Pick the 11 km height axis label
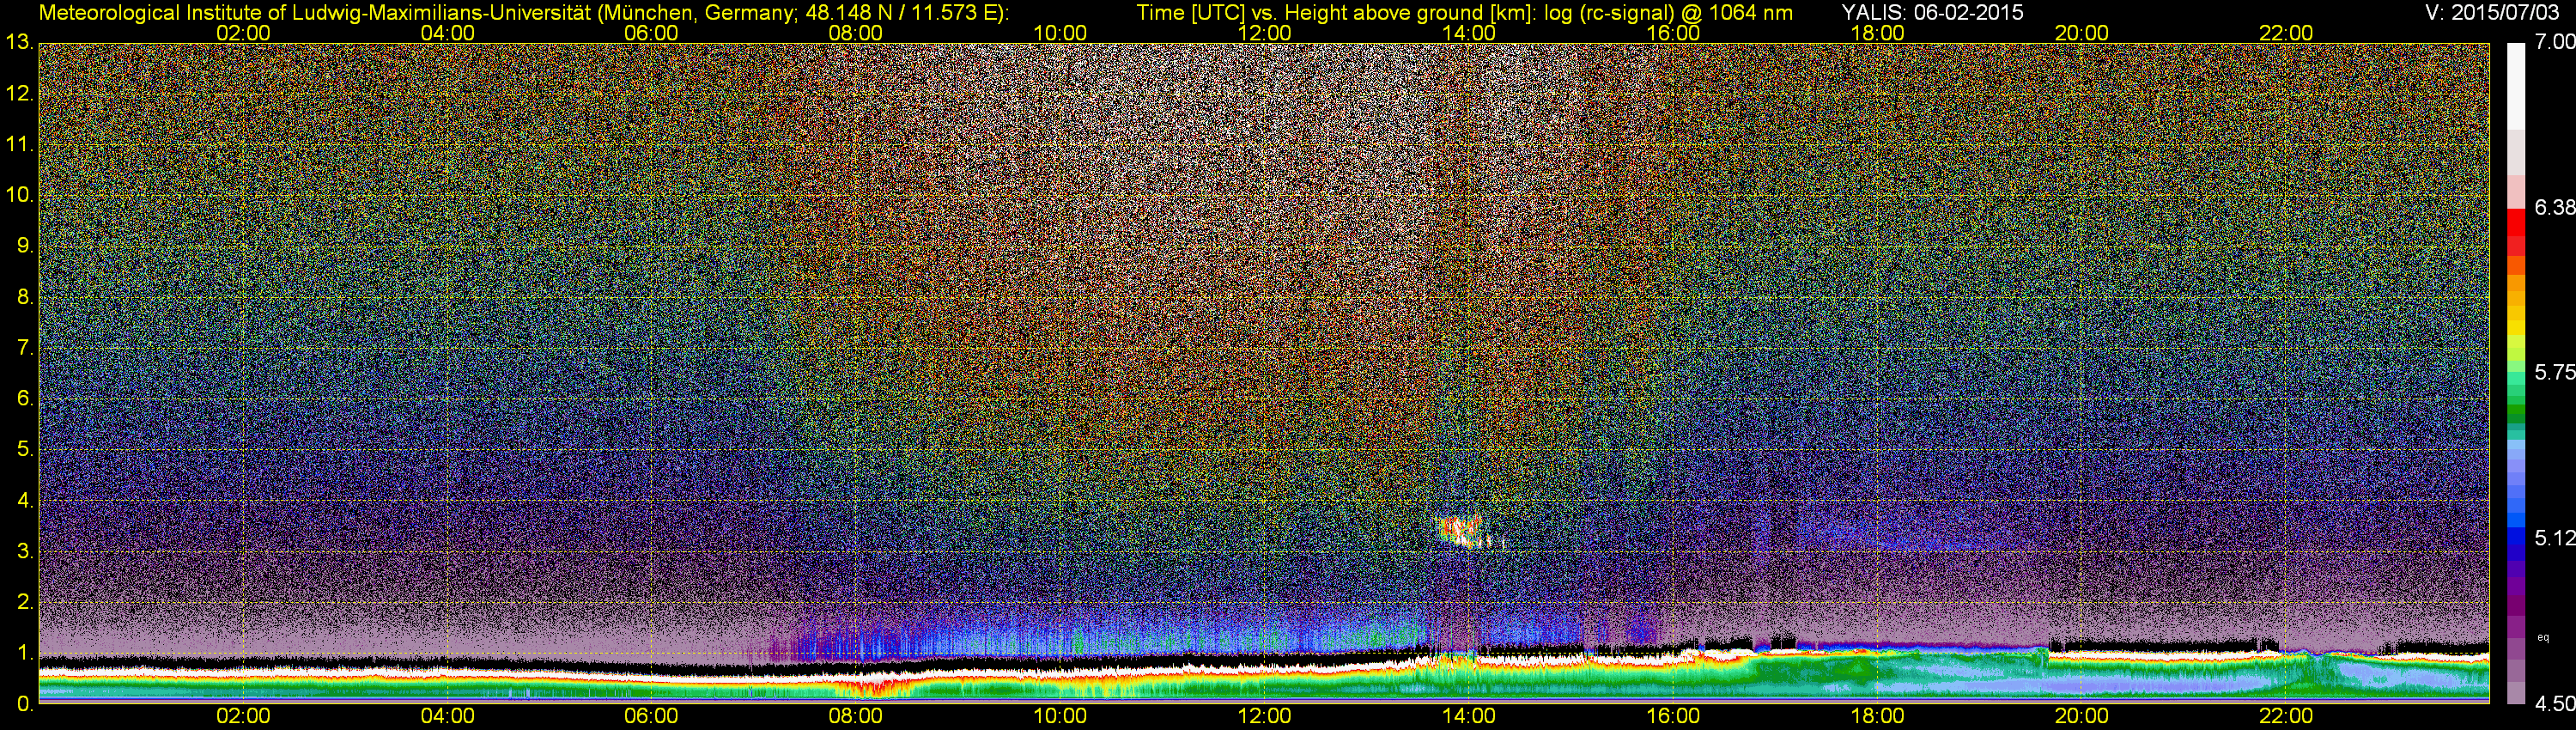The width and height of the screenshot is (2576, 730). (19, 144)
